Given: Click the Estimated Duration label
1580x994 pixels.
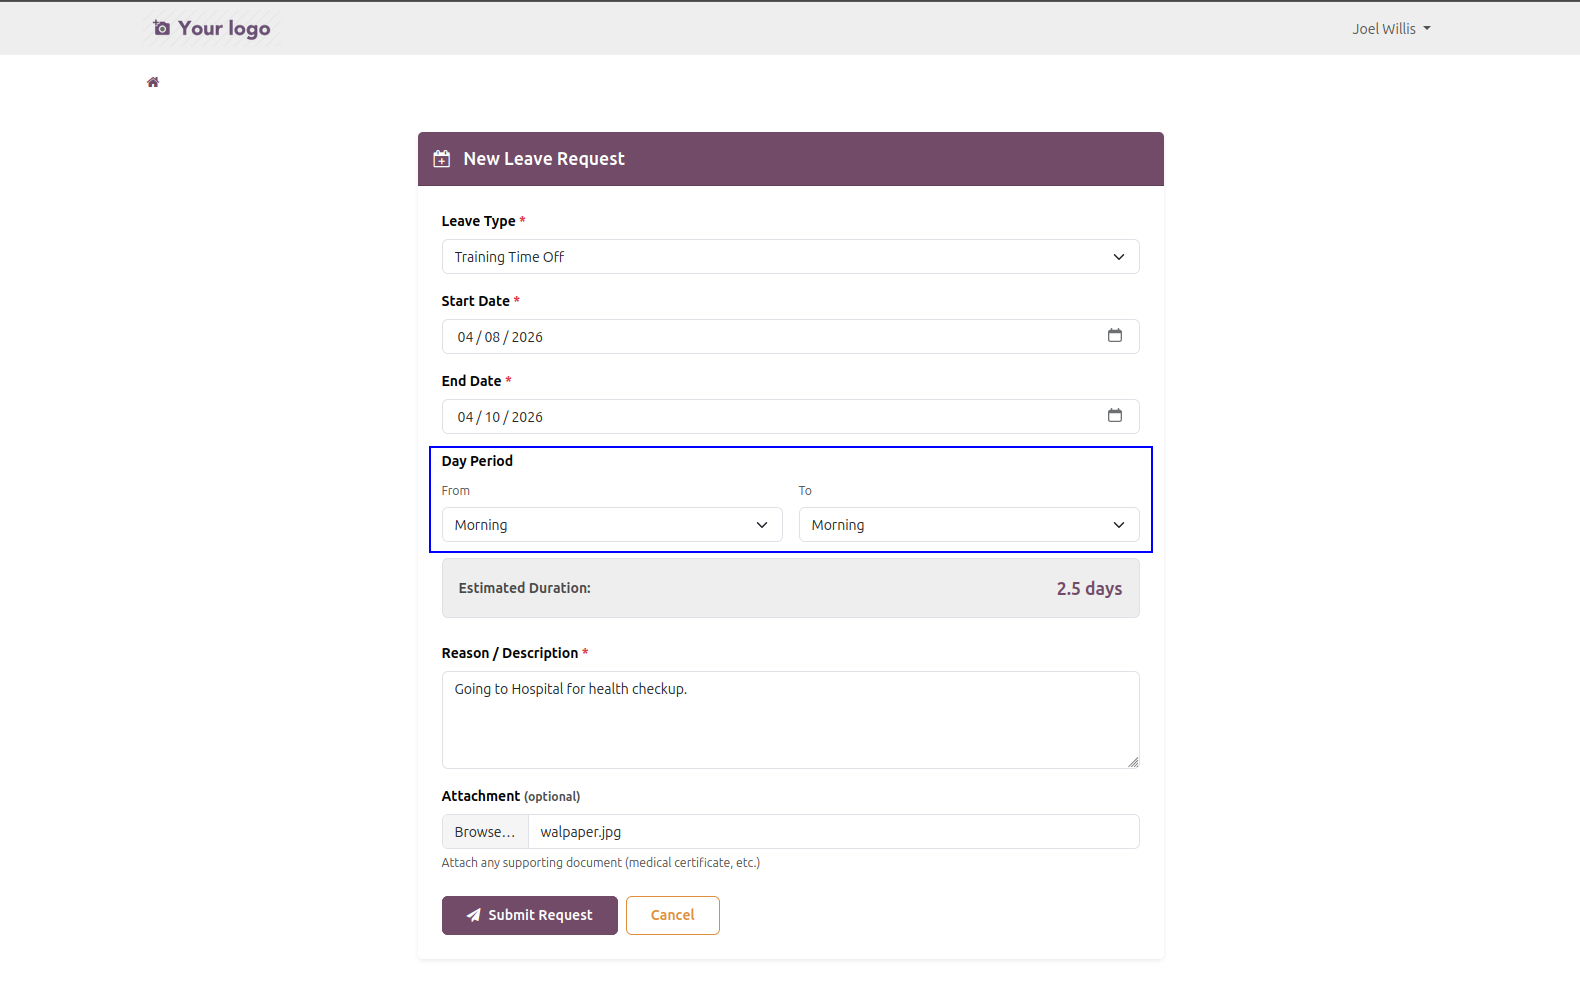Looking at the screenshot, I should pos(525,588).
